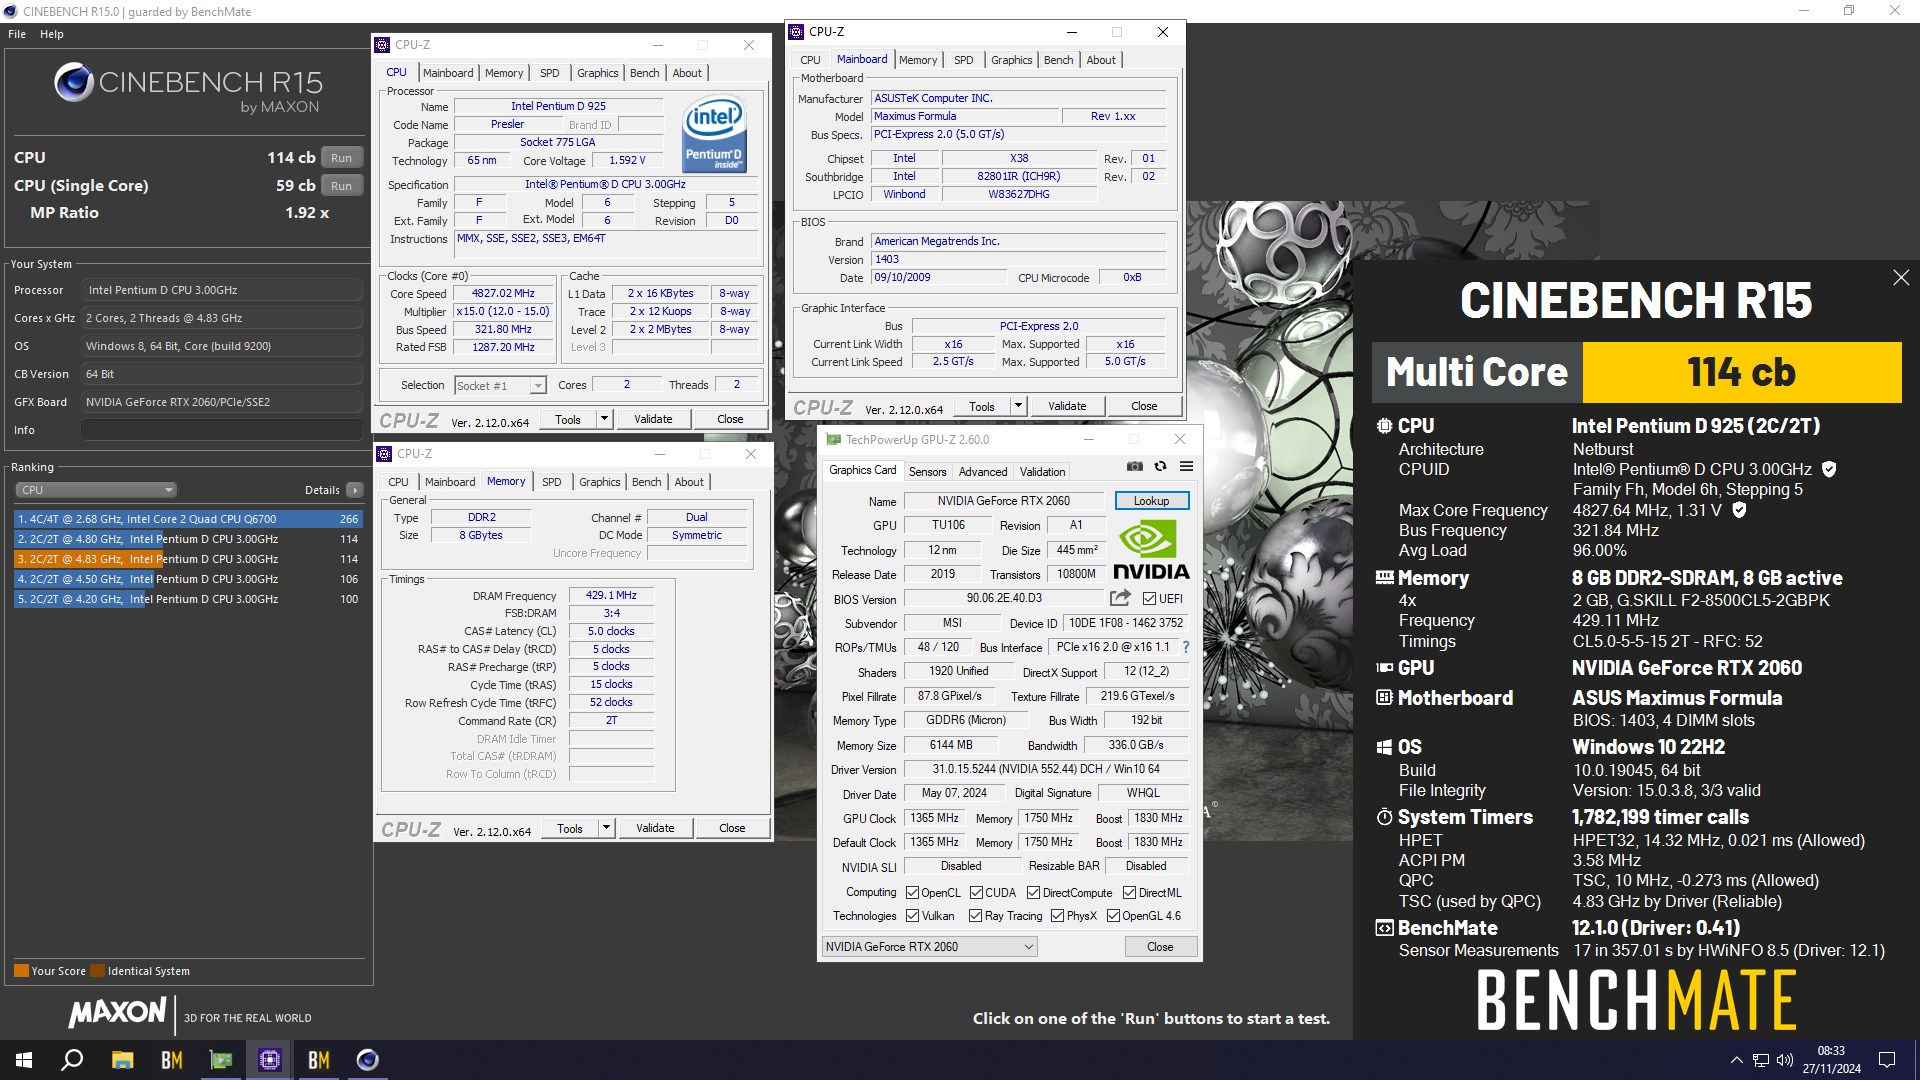This screenshot has width=1920, height=1080.
Task: Close the BenchMate result overlay with X
Action: pyautogui.click(x=1901, y=278)
